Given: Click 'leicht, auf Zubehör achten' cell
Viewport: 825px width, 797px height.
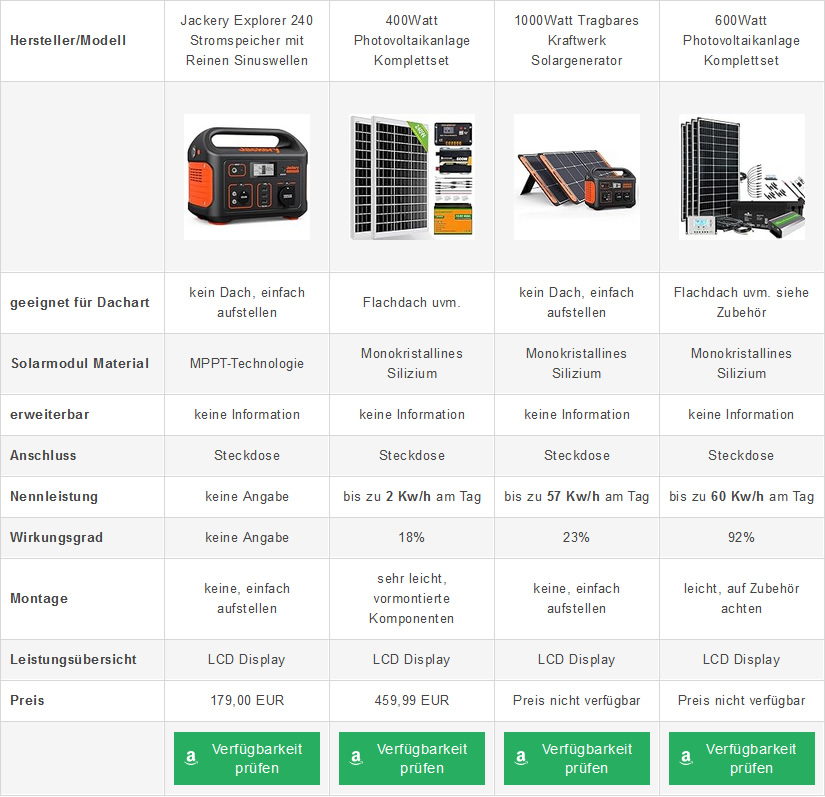Looking at the screenshot, I should (x=741, y=599).
